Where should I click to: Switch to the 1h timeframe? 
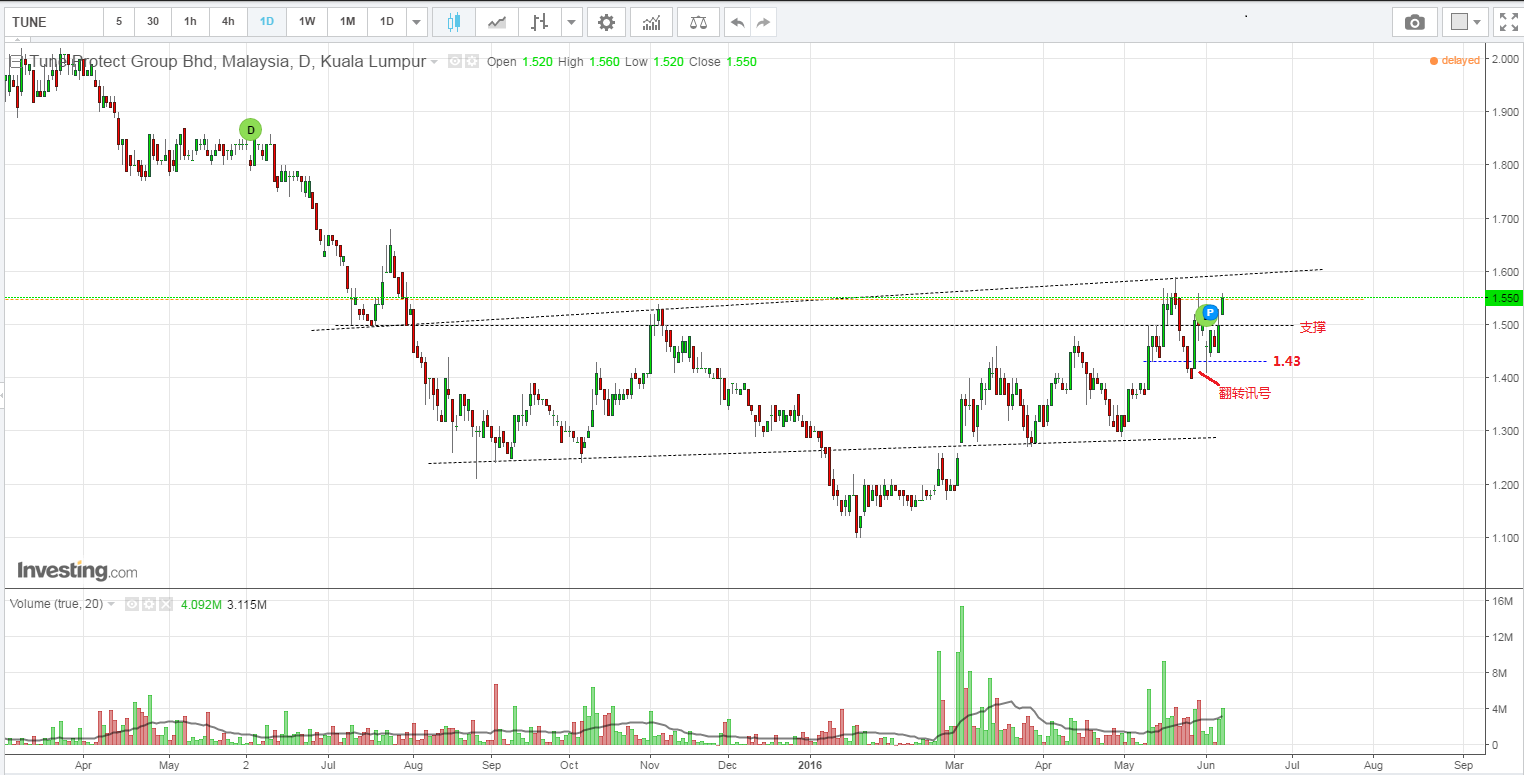[x=190, y=22]
